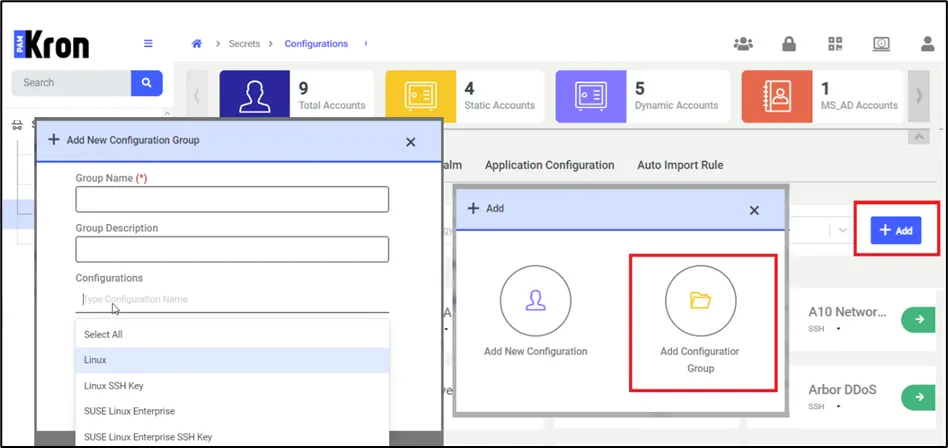The image size is (948, 448).
Task: Open the user profile icon
Action: click(927, 44)
